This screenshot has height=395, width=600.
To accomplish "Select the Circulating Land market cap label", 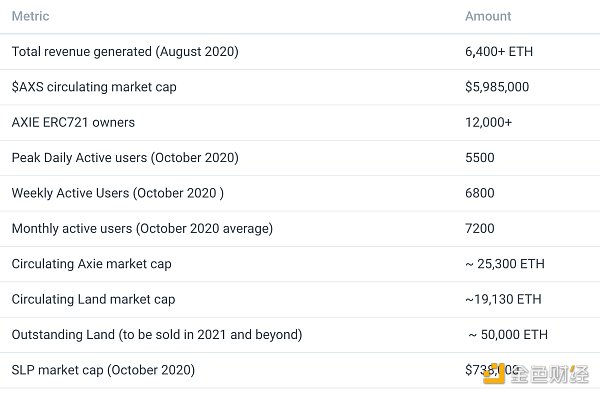I will 93,299.
